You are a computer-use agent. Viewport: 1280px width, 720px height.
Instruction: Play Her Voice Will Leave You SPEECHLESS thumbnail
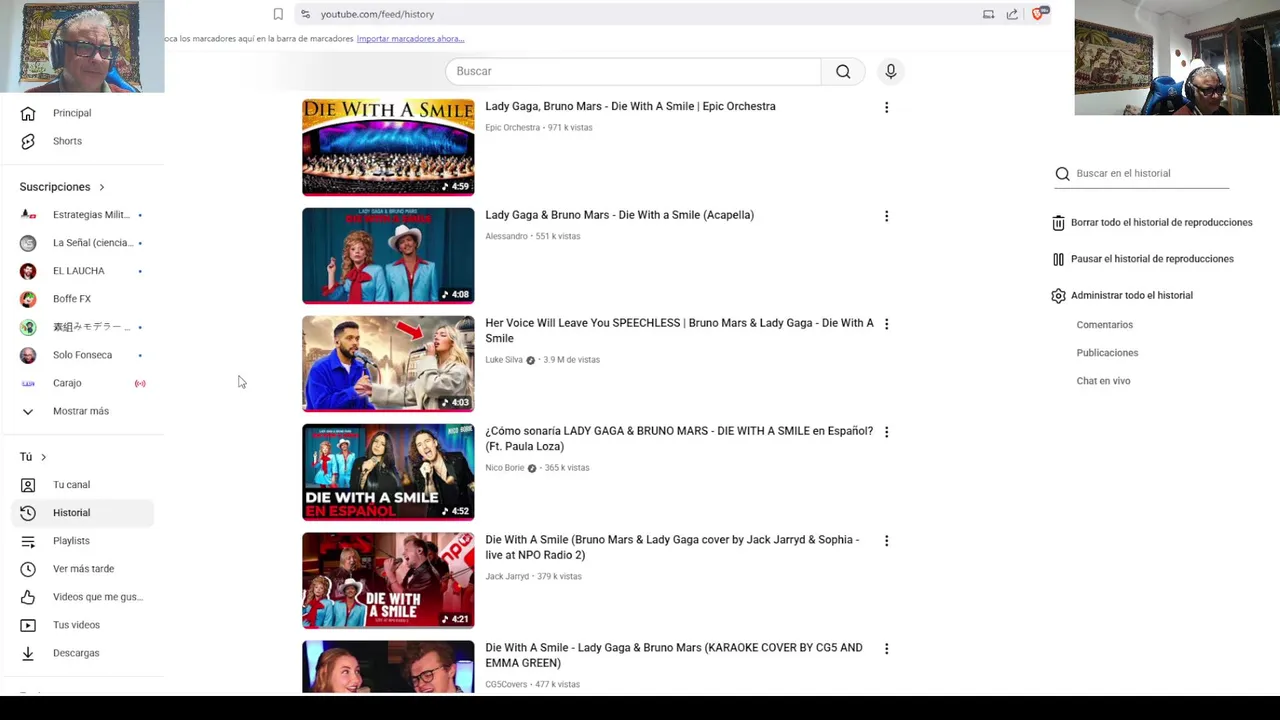(x=388, y=364)
